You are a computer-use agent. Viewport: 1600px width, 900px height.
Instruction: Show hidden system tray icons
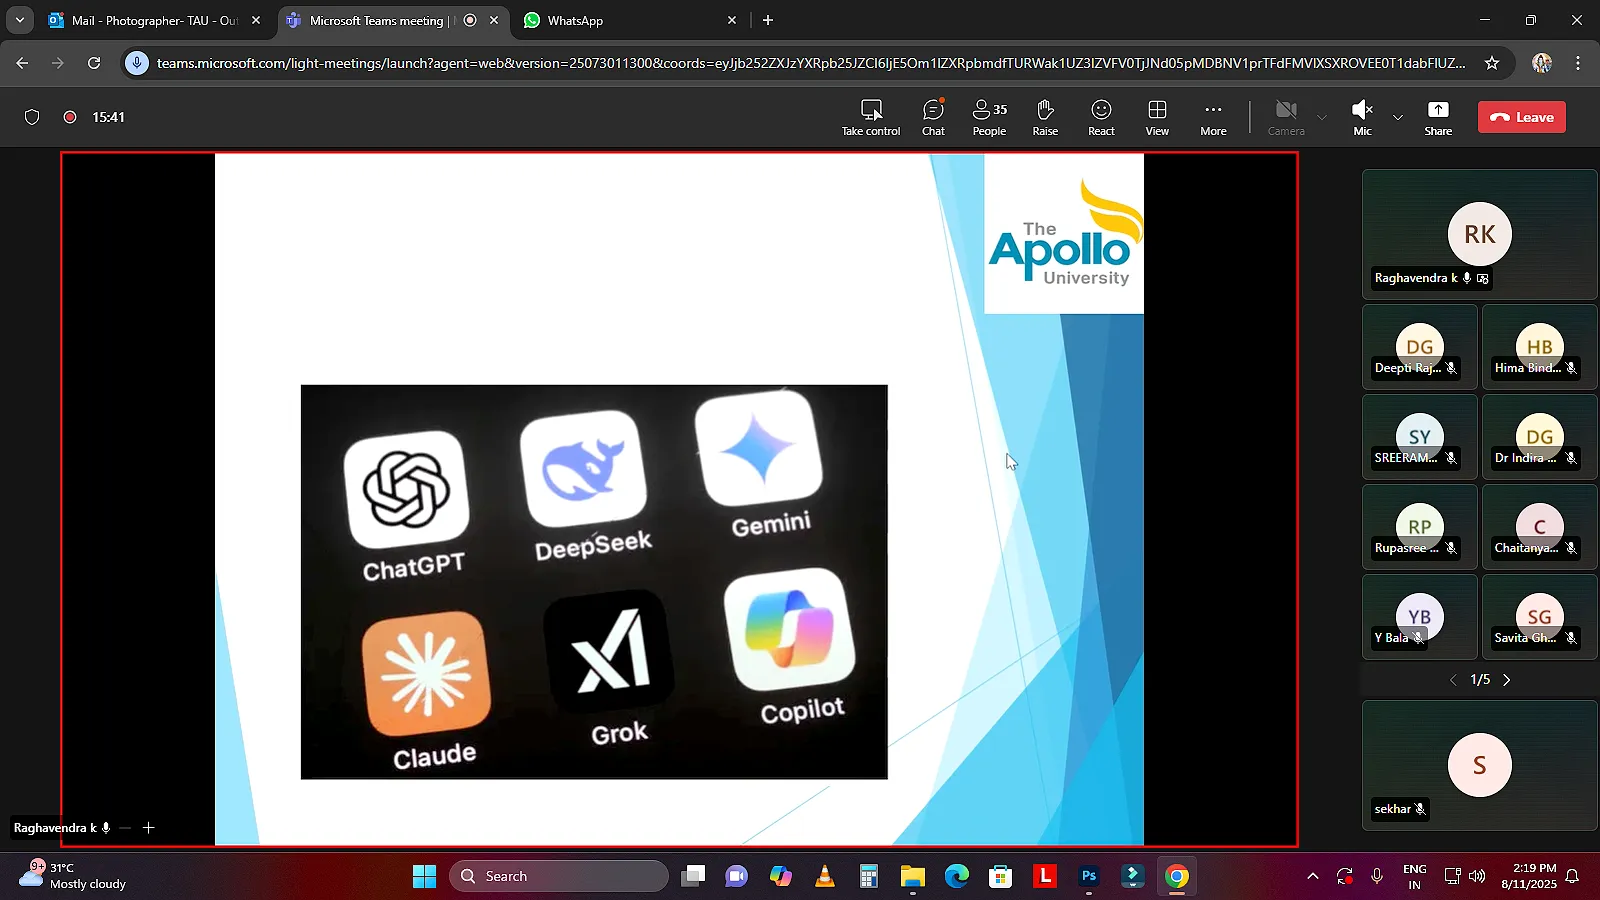(x=1312, y=876)
